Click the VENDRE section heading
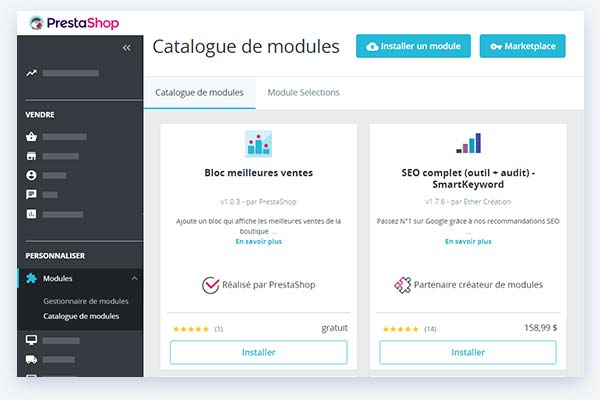The height and width of the screenshot is (400, 600). pos(40,115)
